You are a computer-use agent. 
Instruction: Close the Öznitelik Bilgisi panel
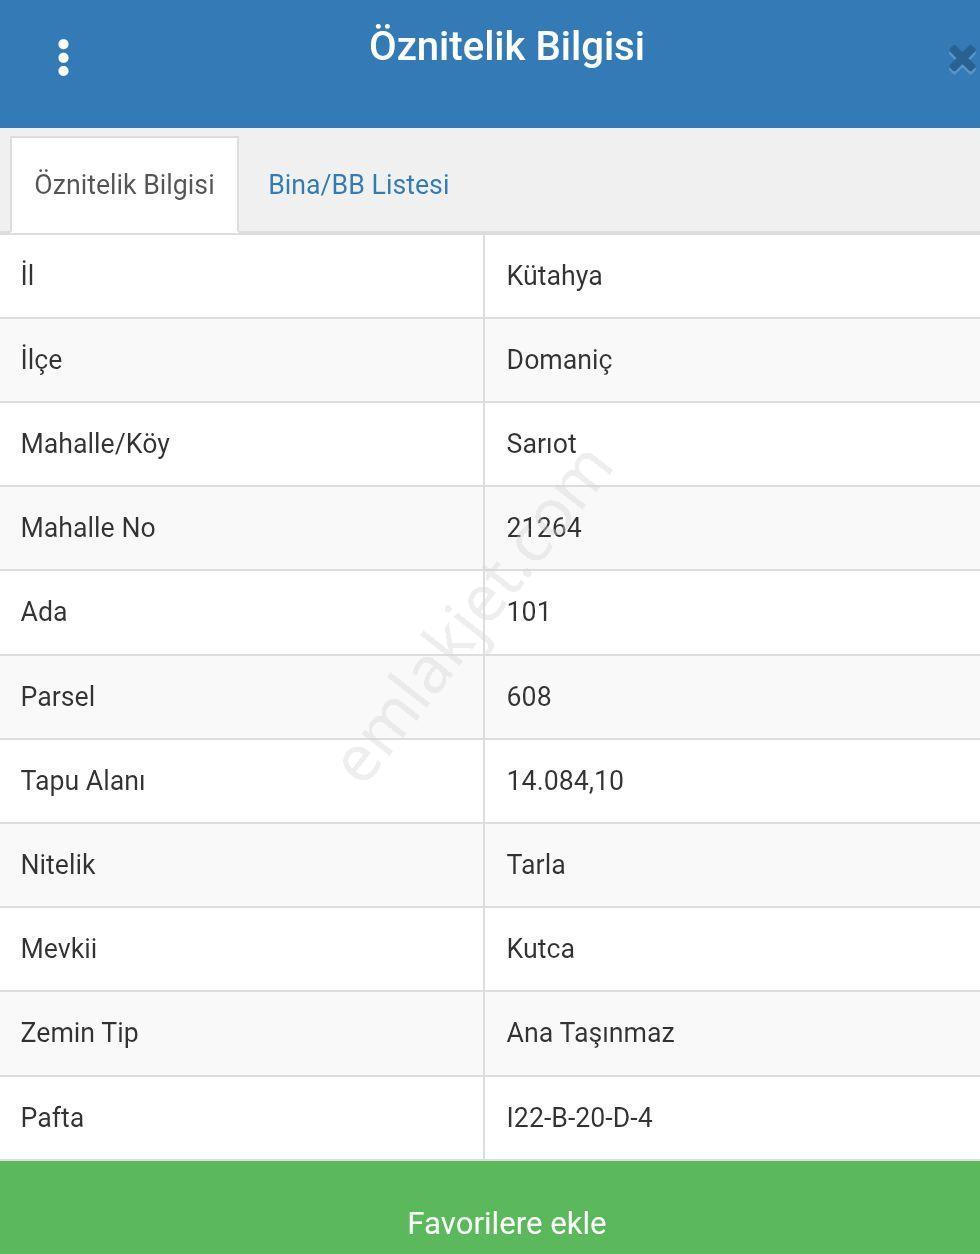(x=961, y=60)
